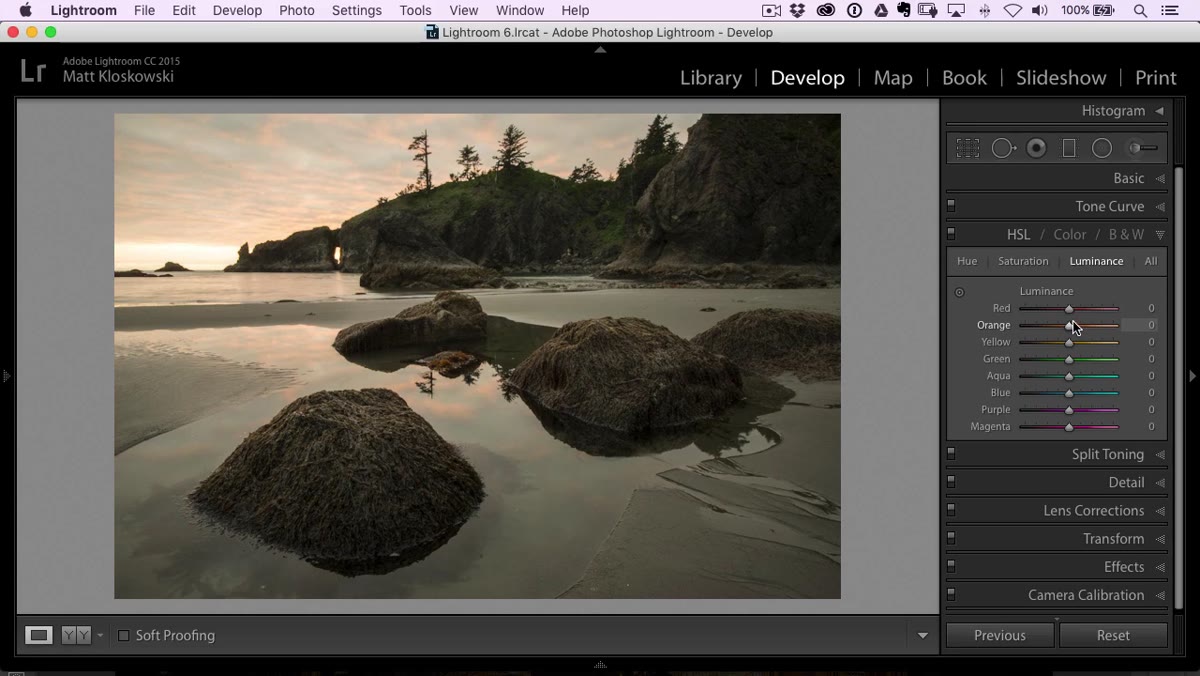Open the Before/After view options dropdown
The height and width of the screenshot is (676, 1200).
tap(100, 636)
